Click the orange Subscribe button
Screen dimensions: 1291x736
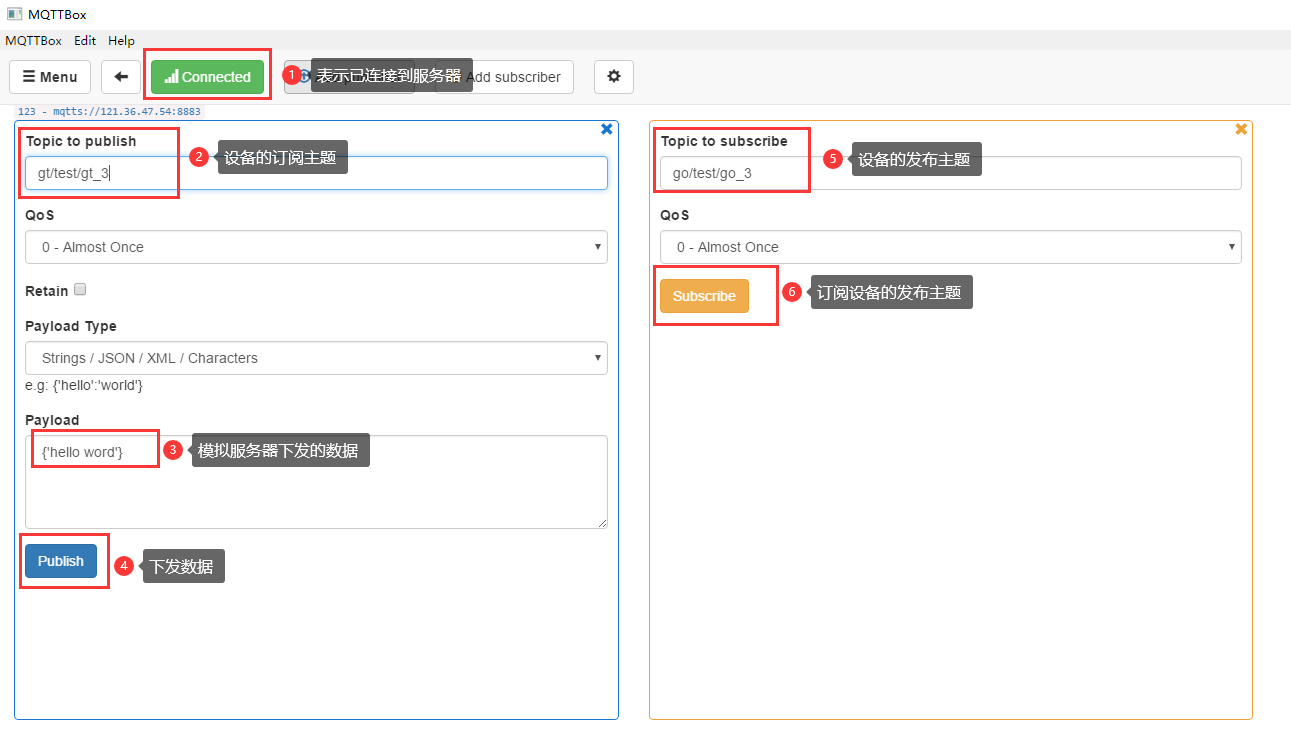704,296
